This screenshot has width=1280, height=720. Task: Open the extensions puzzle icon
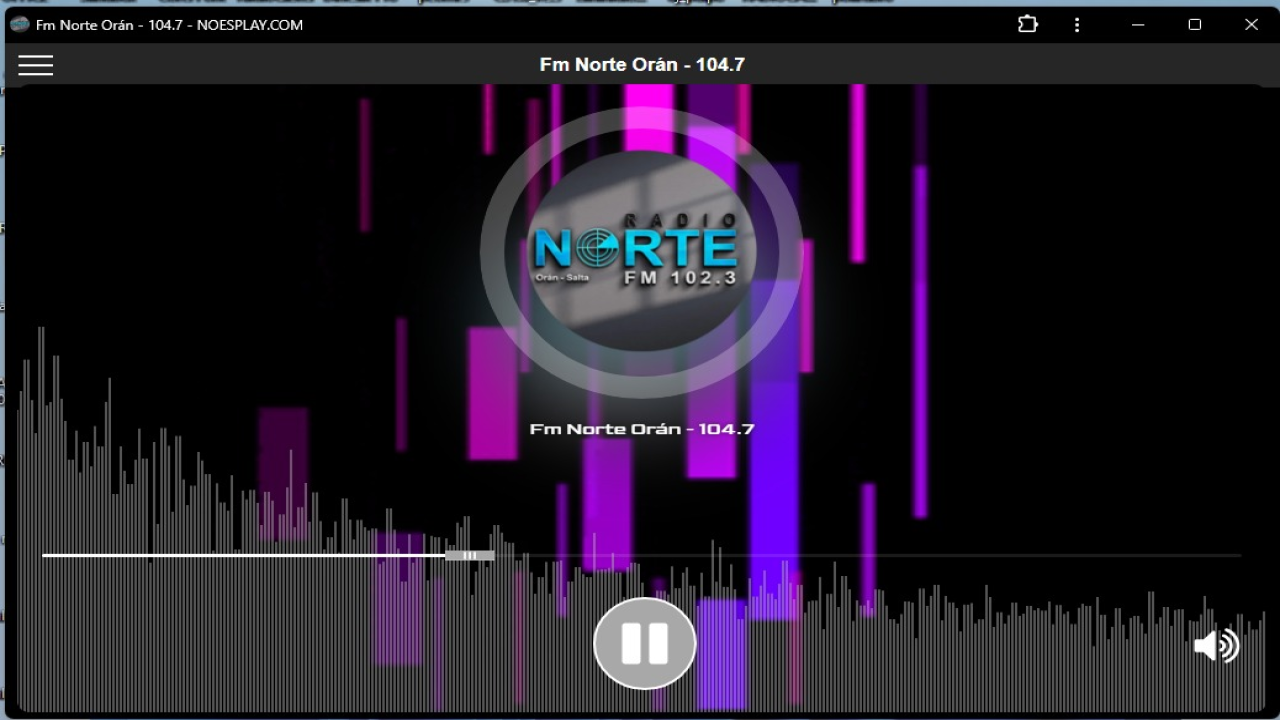1028,25
